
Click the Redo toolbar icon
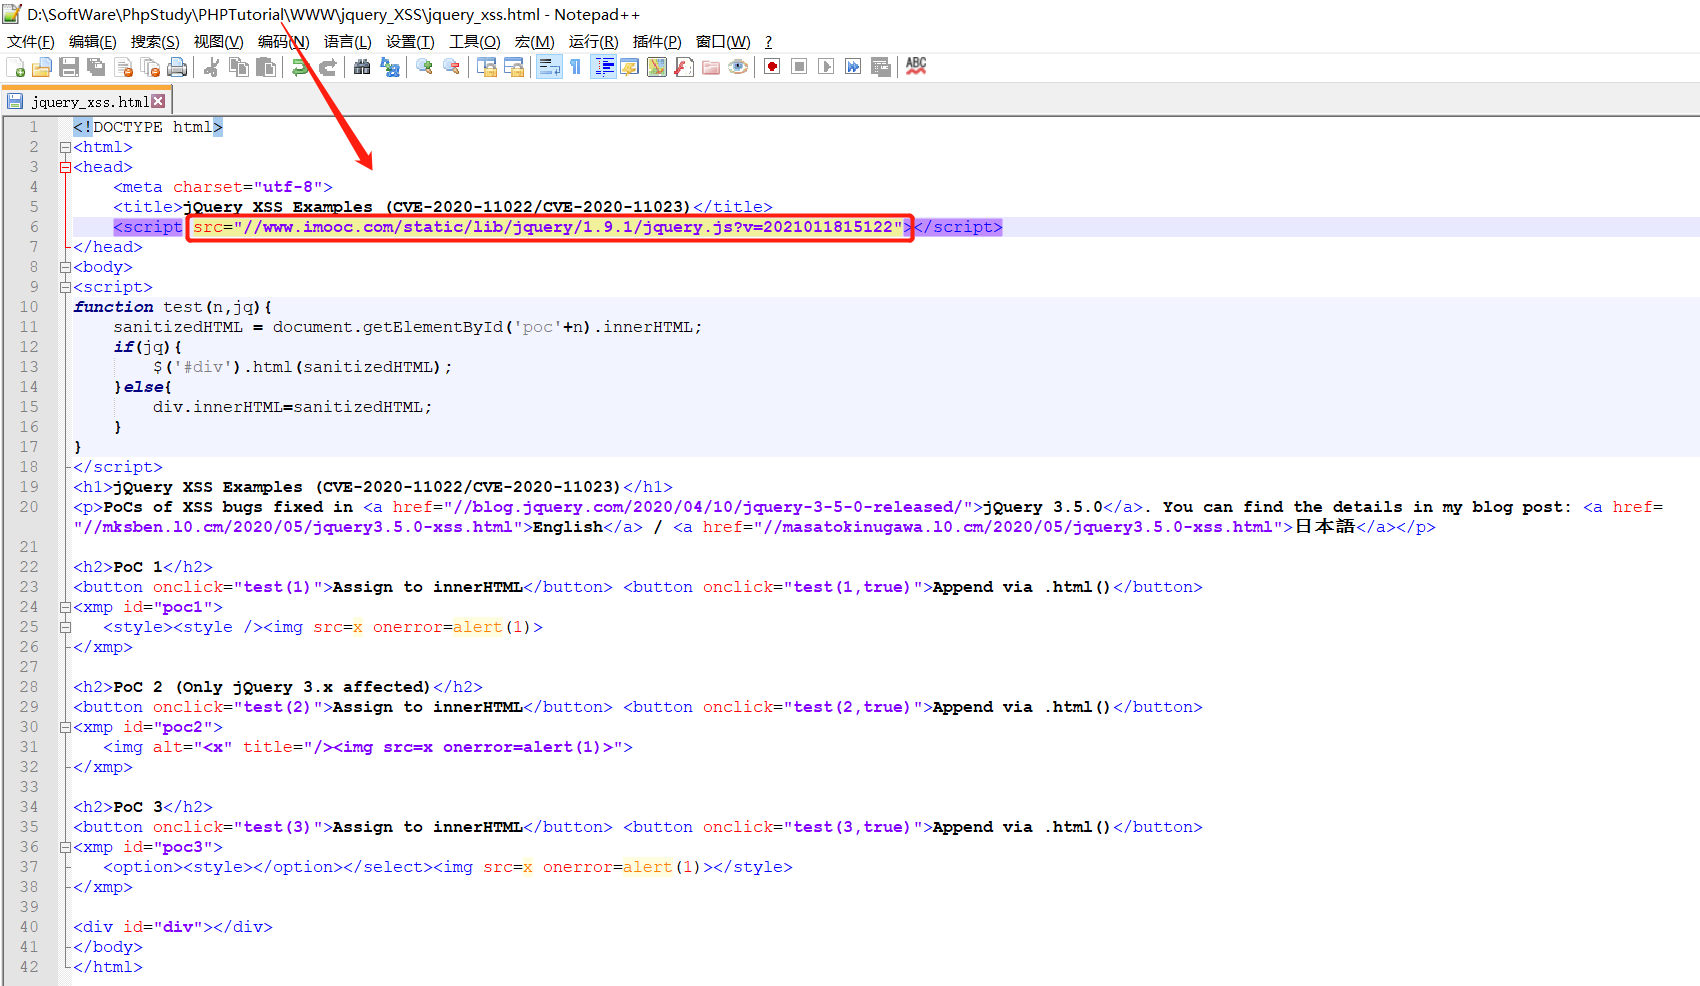point(327,67)
